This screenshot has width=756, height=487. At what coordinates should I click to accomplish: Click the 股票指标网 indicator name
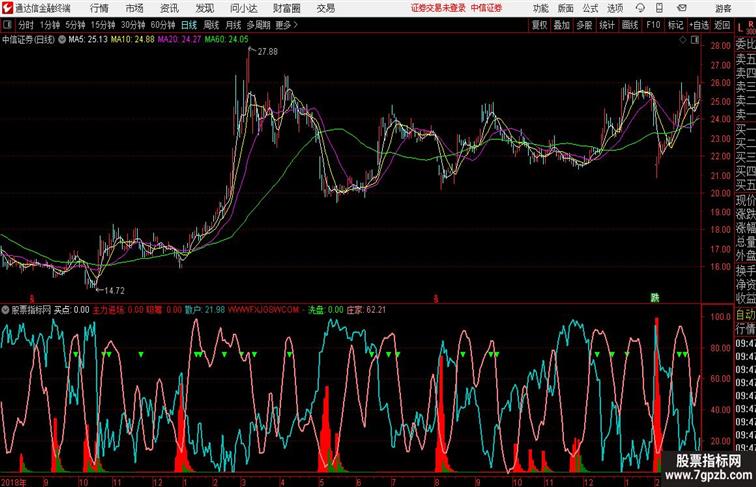31,310
